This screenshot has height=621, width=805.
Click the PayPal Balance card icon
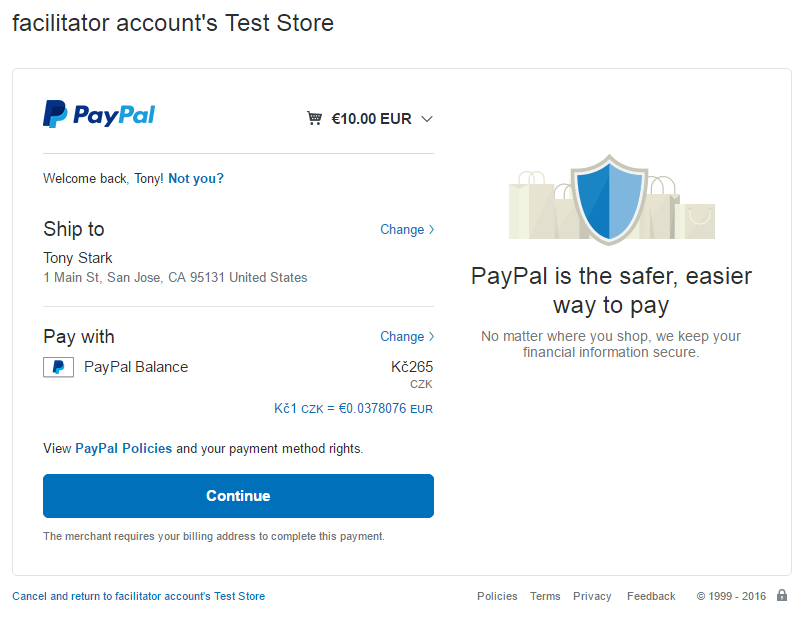[x=58, y=367]
